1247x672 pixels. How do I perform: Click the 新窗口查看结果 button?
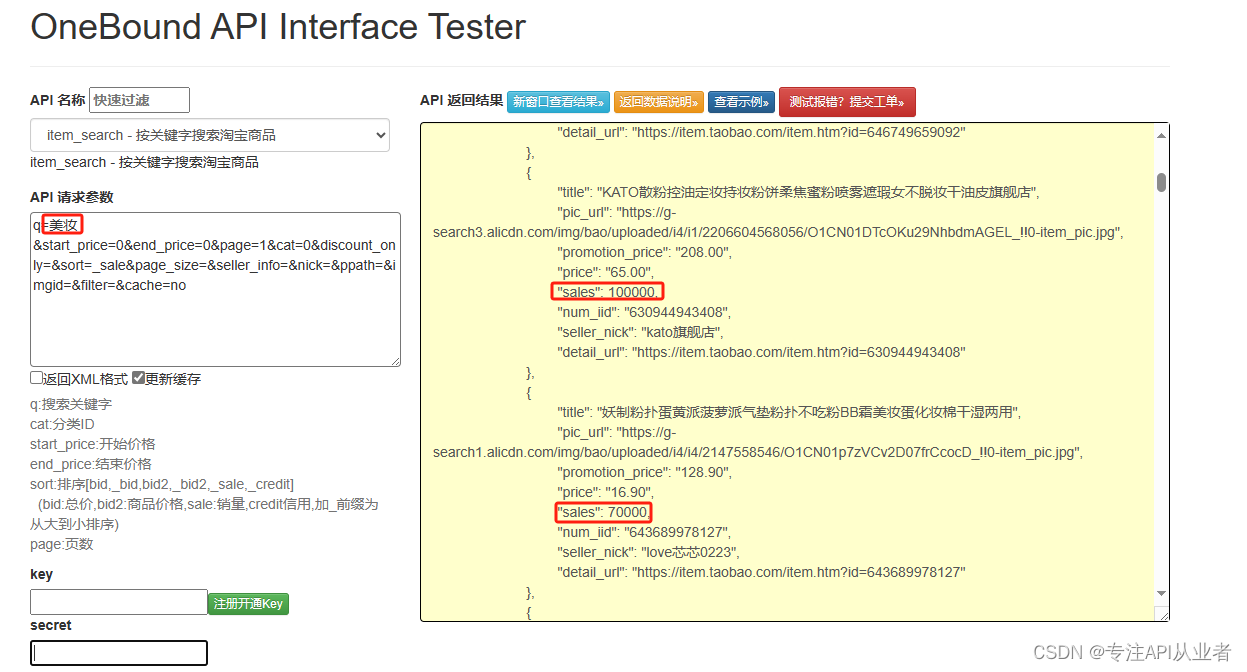(x=558, y=102)
